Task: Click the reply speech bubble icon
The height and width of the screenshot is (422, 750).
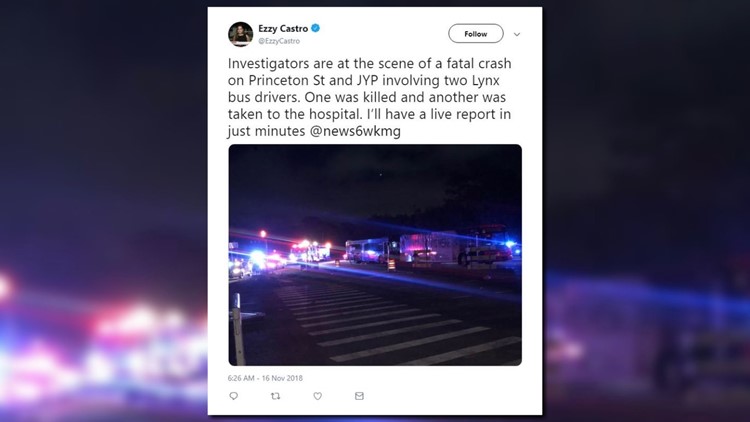Action: [x=233, y=396]
